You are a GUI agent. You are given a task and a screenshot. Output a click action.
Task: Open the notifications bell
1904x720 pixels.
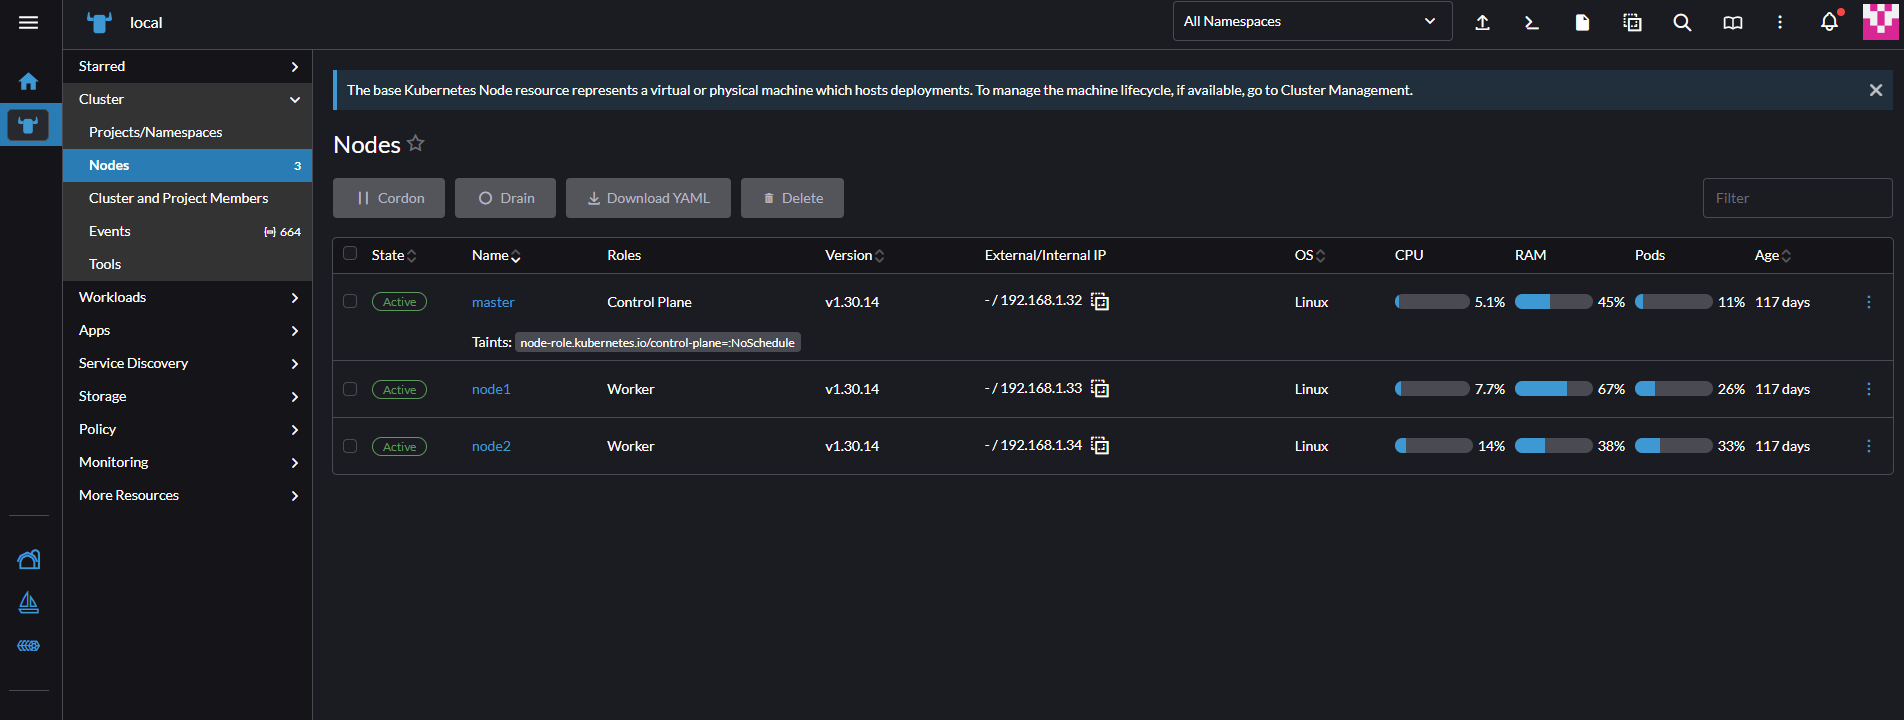point(1829,22)
